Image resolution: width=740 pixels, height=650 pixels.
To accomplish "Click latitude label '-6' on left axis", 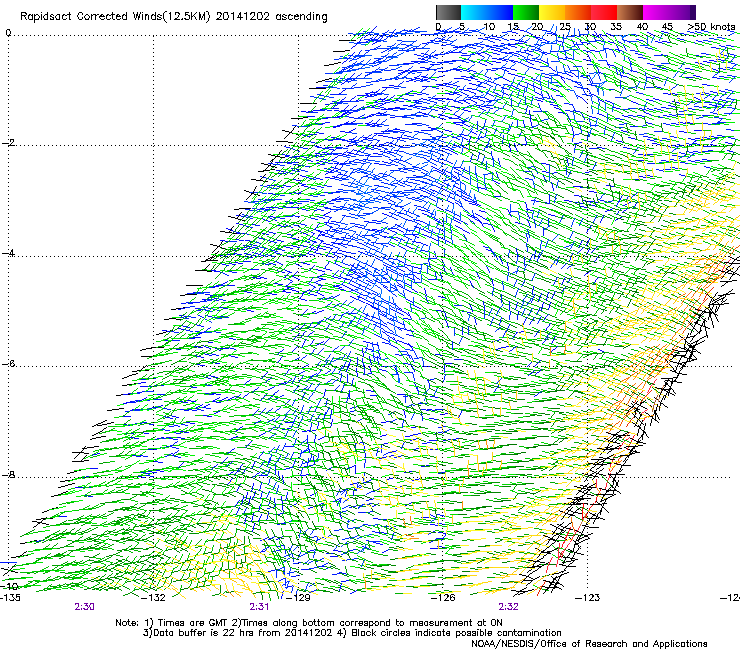I will pos(8,364).
